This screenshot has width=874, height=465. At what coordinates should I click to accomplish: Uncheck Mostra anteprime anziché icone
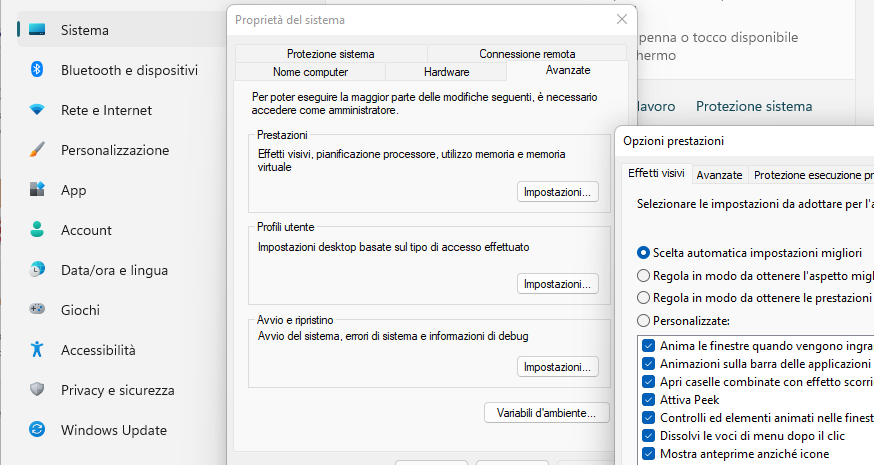[x=648, y=454]
